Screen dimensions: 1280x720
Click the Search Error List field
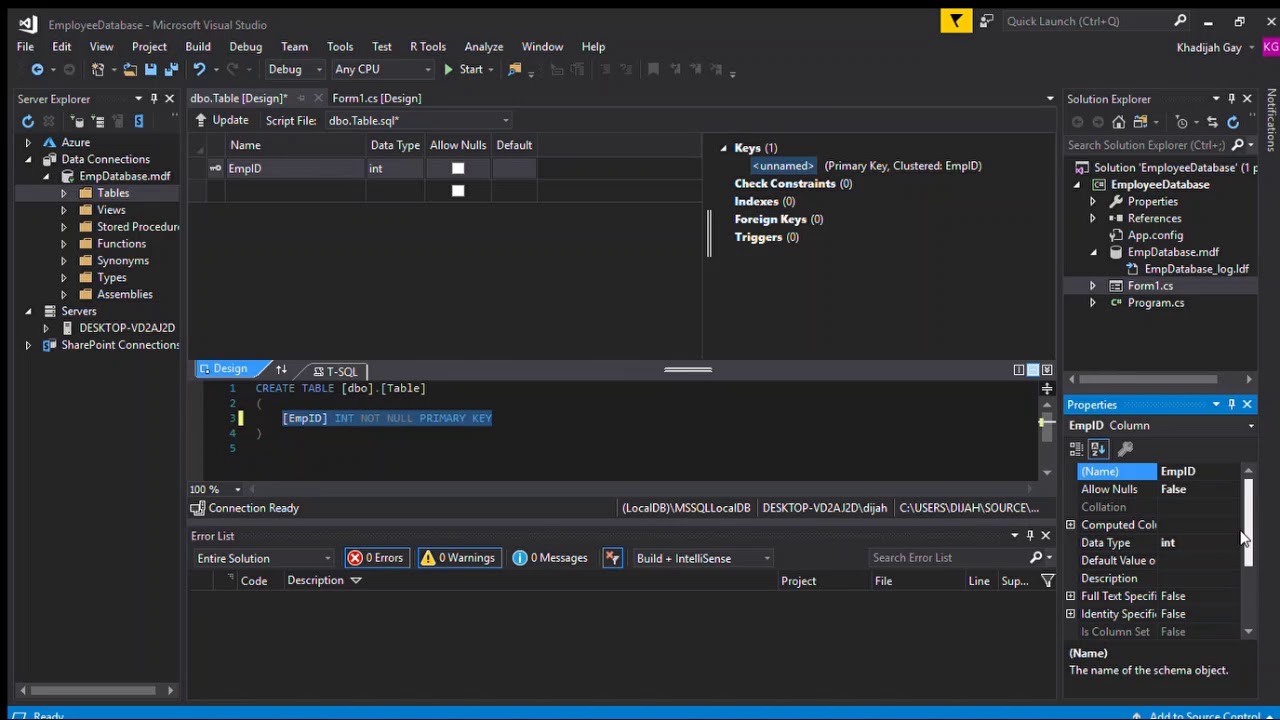tap(948, 558)
